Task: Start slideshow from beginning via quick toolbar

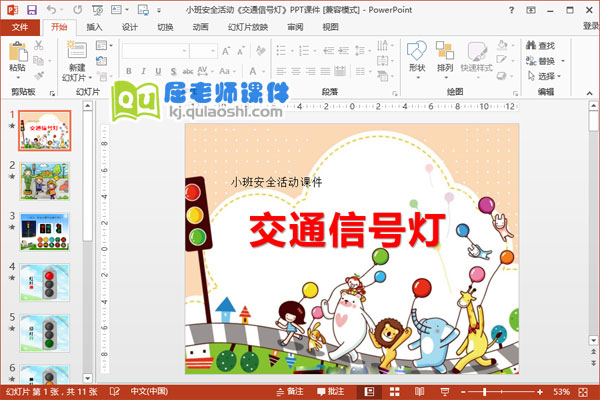Action: point(97,10)
